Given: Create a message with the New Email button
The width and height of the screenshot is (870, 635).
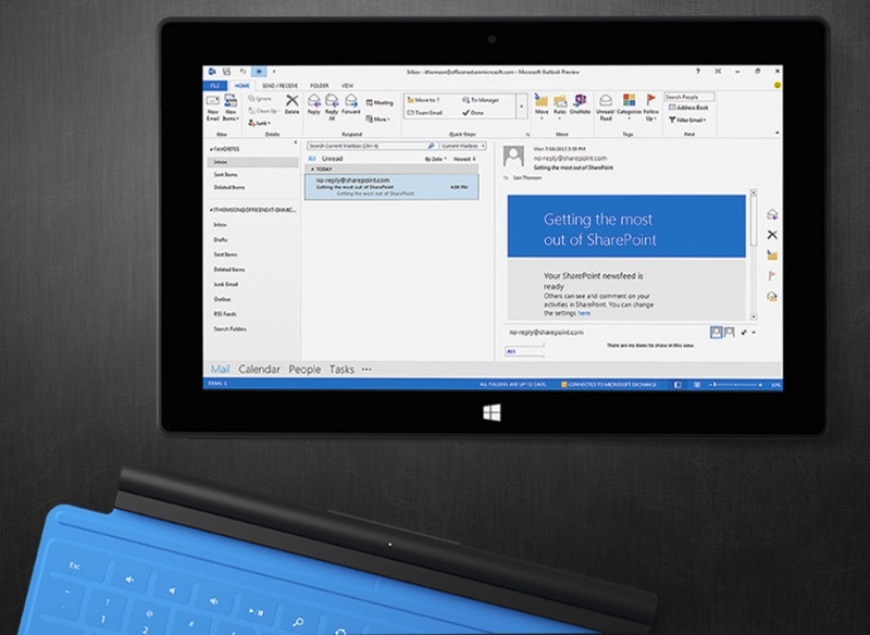Looking at the screenshot, I should tap(213, 108).
